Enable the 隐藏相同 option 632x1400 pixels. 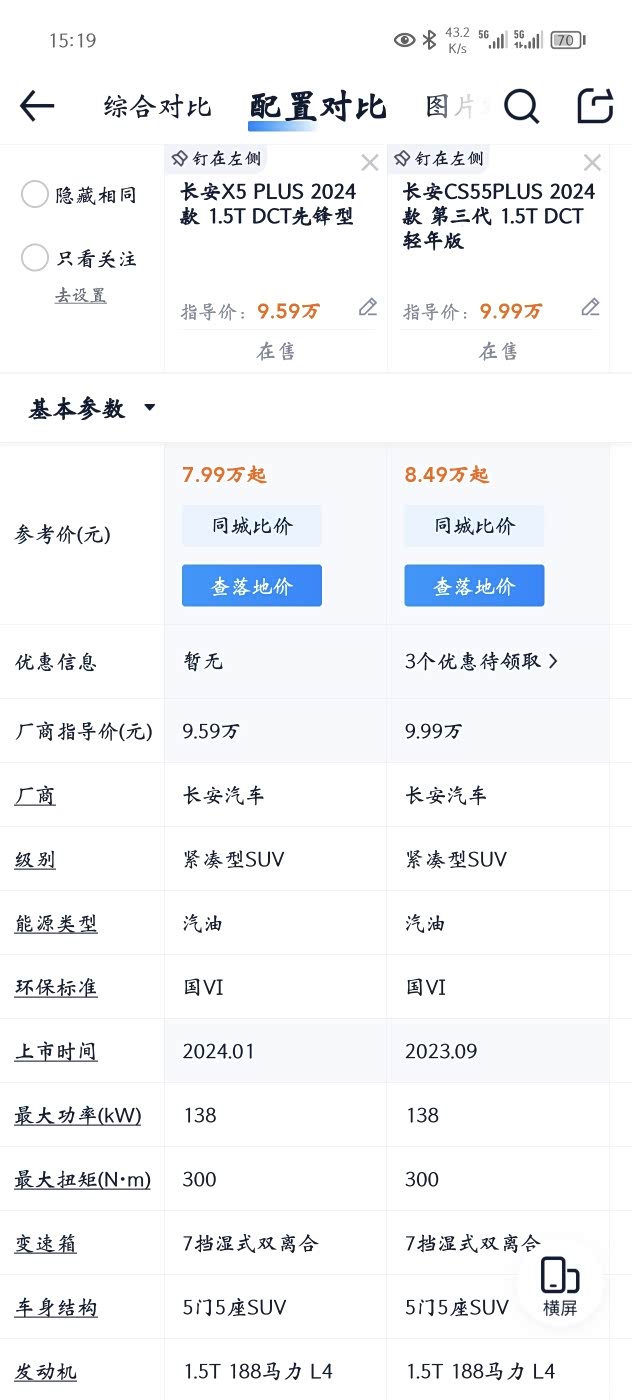35,195
